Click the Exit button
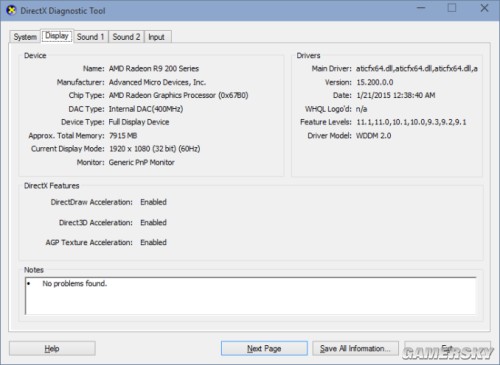This screenshot has width=500, height=365. click(x=447, y=349)
